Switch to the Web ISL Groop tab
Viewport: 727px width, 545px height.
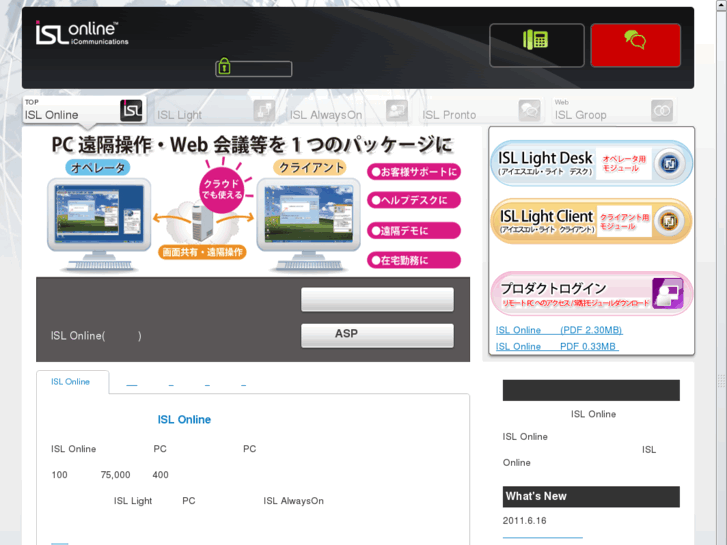613,110
